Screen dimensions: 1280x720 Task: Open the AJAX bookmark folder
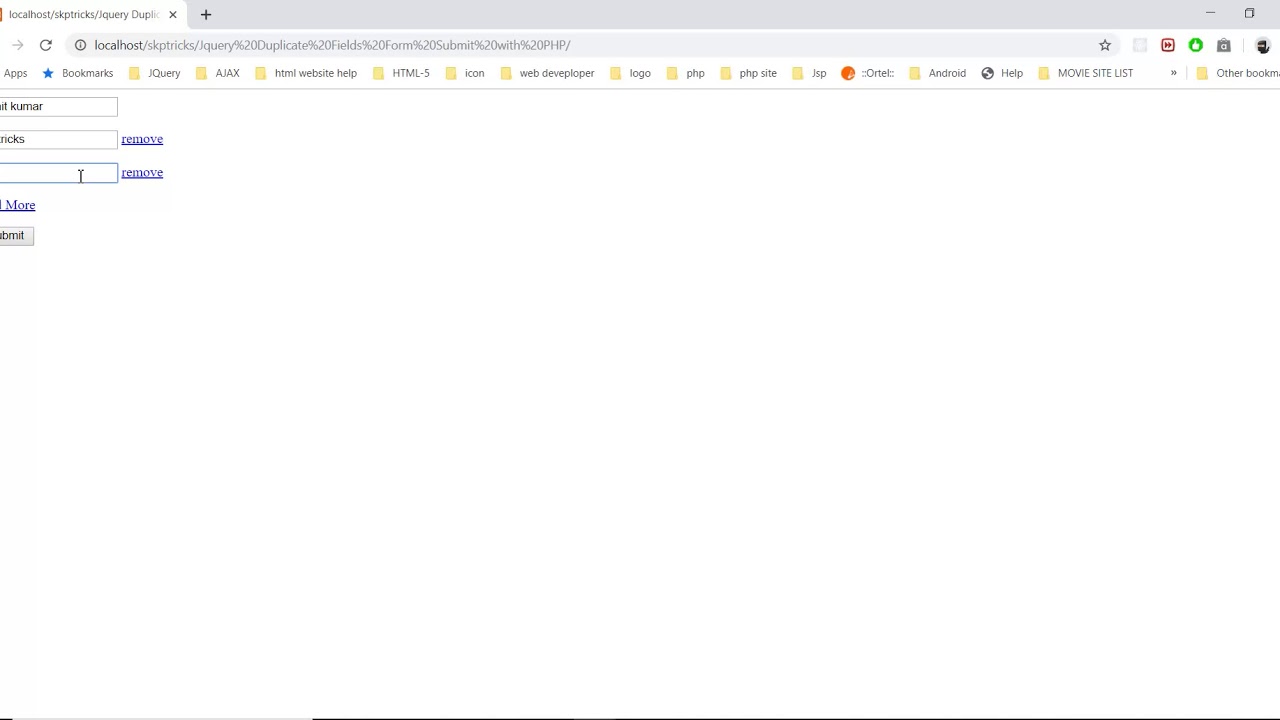click(x=218, y=73)
